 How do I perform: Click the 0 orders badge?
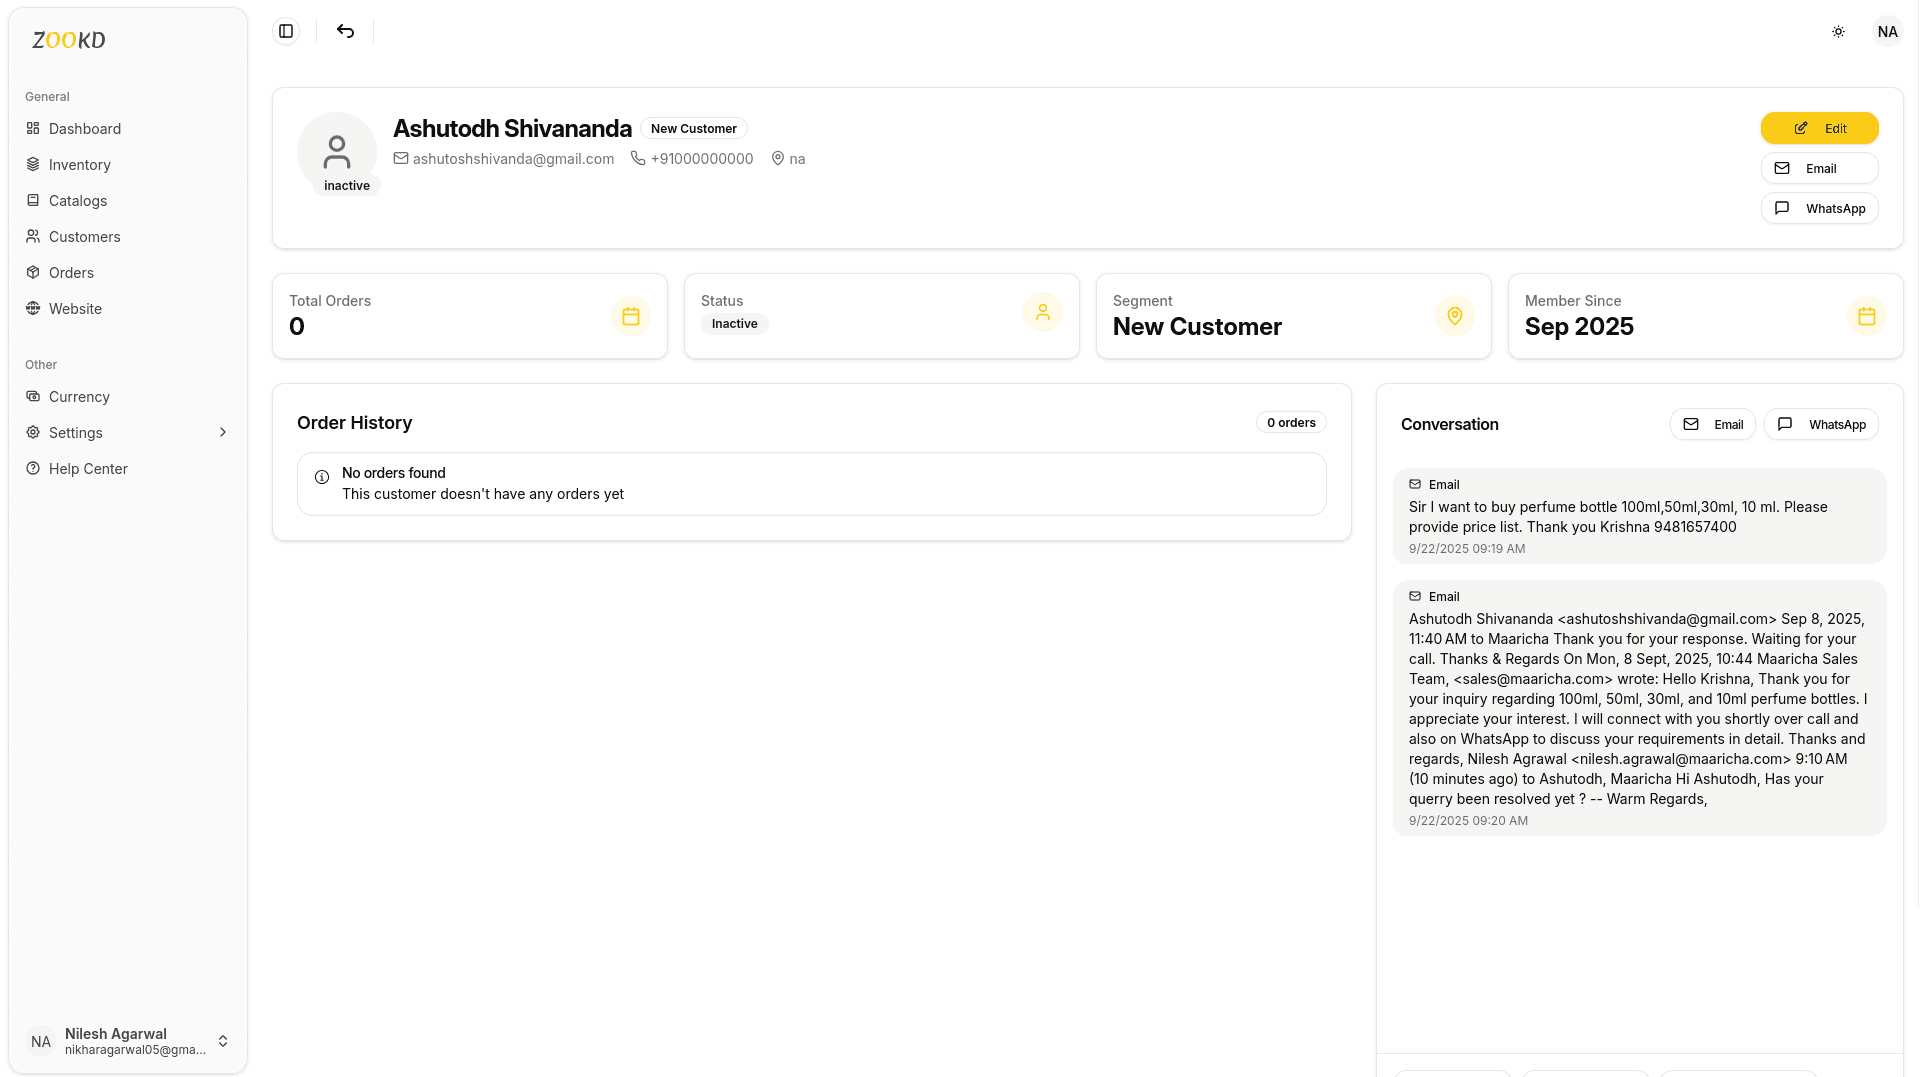tap(1290, 422)
